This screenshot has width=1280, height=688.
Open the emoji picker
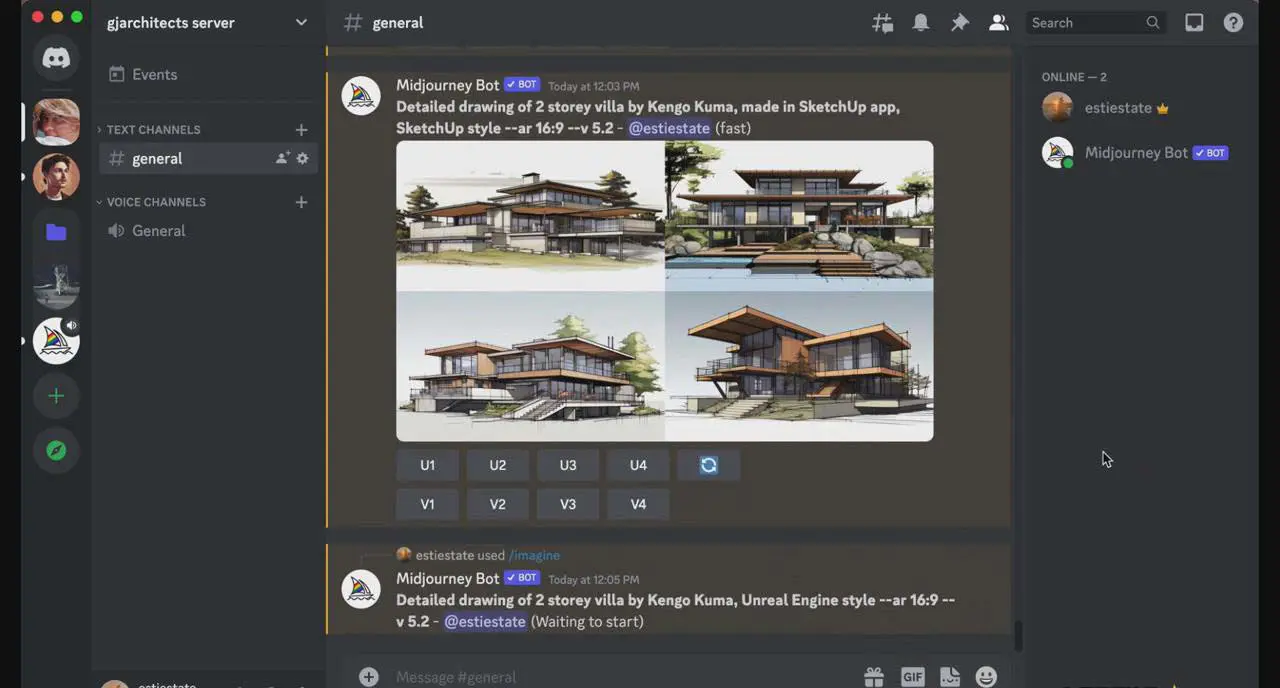click(x=986, y=677)
